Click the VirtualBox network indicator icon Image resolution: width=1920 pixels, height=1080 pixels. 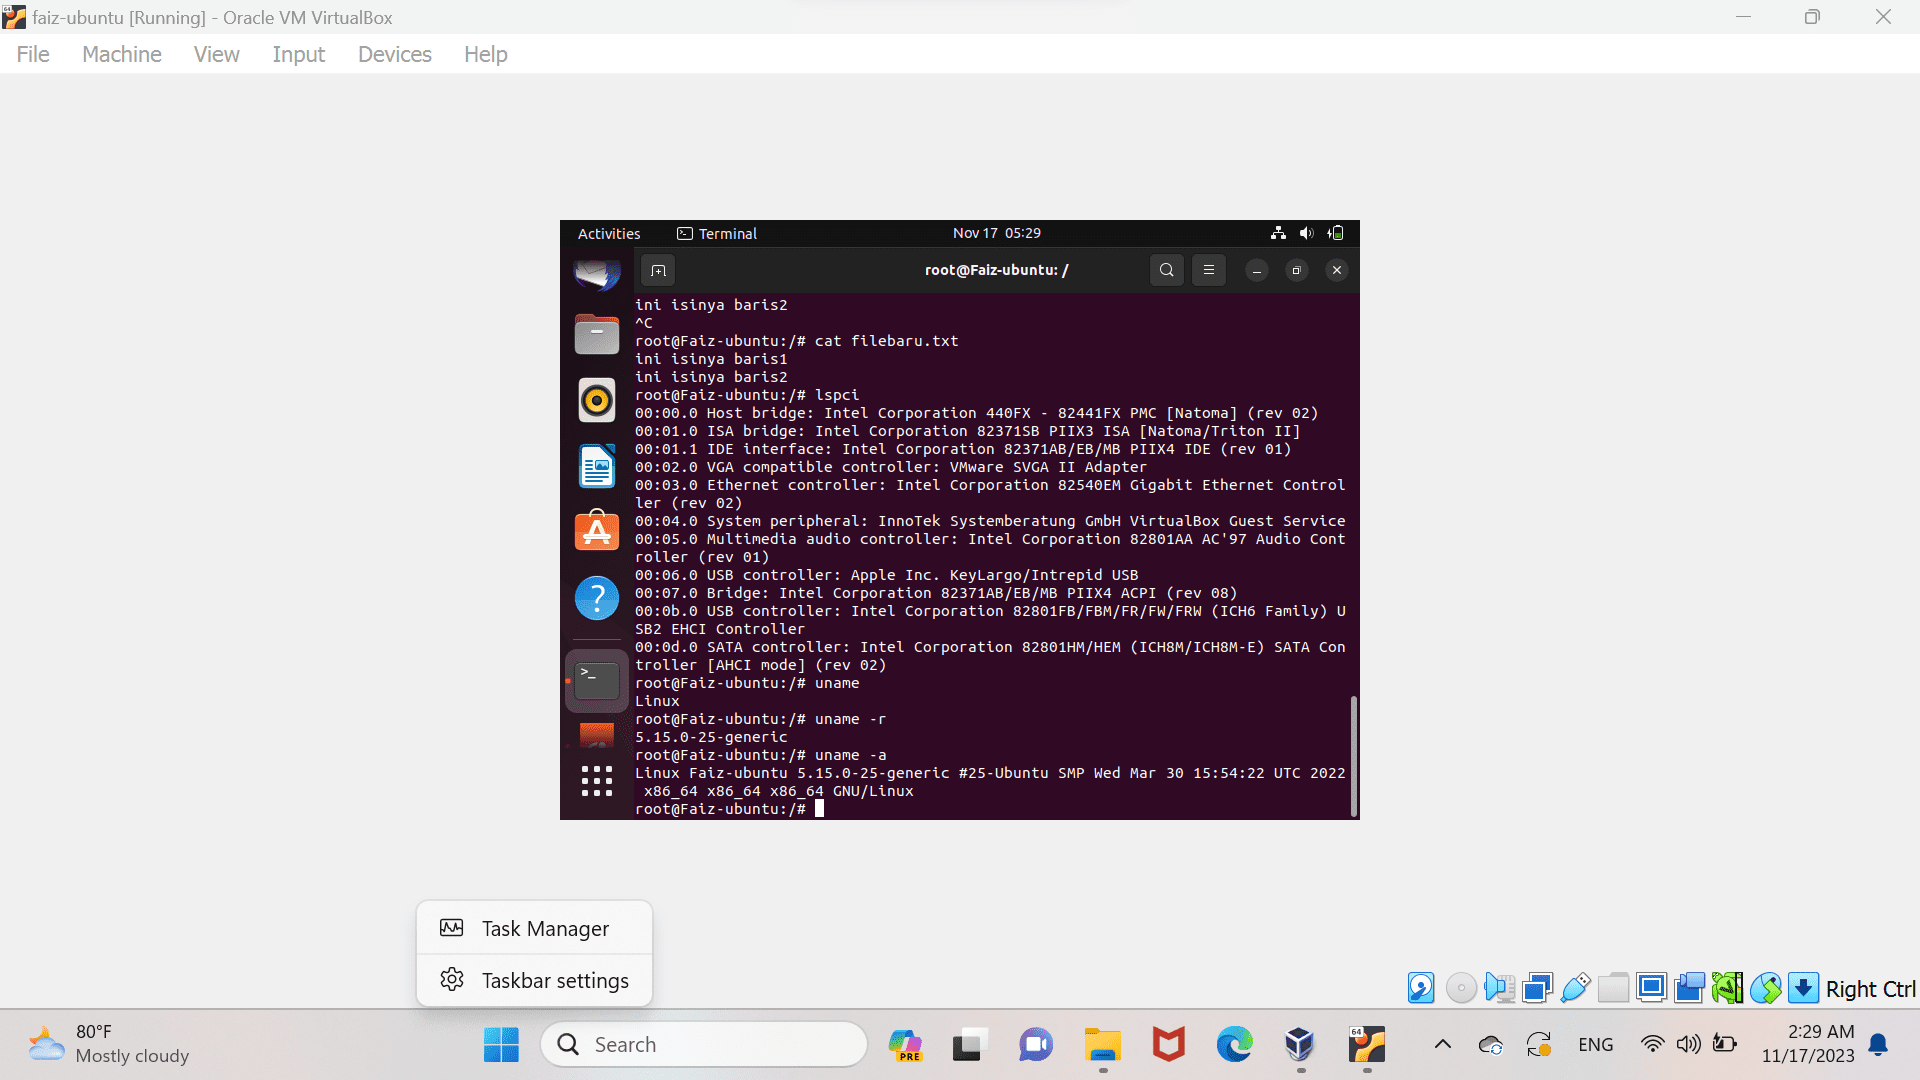click(x=1537, y=988)
